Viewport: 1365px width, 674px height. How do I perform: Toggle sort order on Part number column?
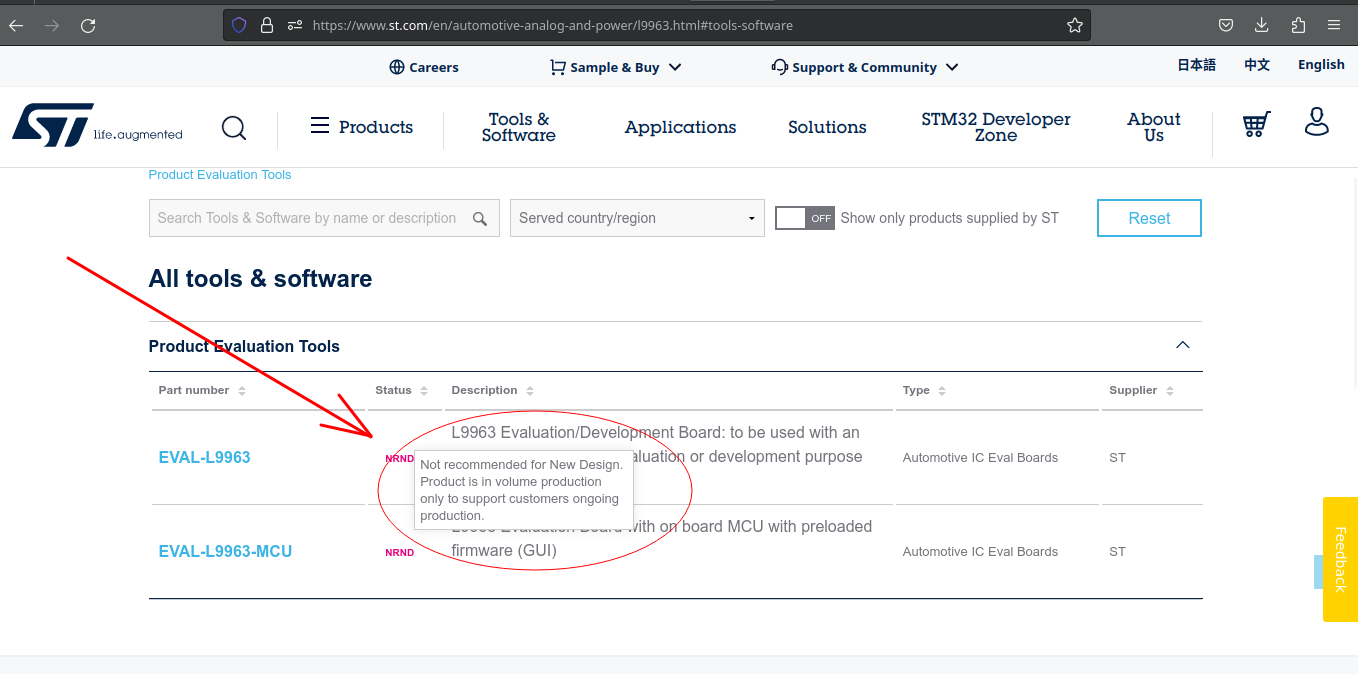(x=240, y=390)
